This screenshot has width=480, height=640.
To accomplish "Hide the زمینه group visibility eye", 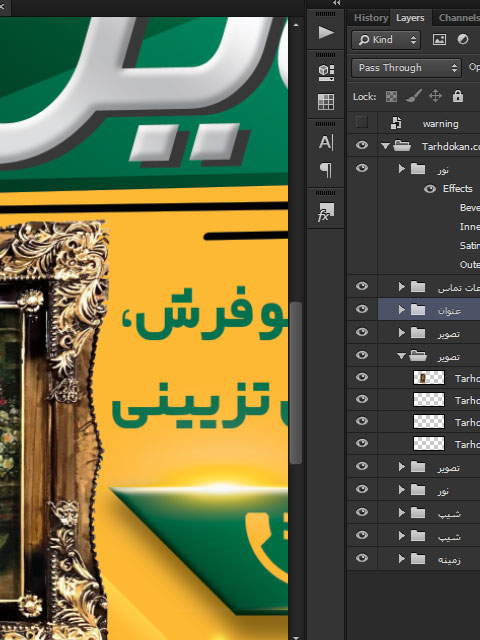I will [x=362, y=558].
